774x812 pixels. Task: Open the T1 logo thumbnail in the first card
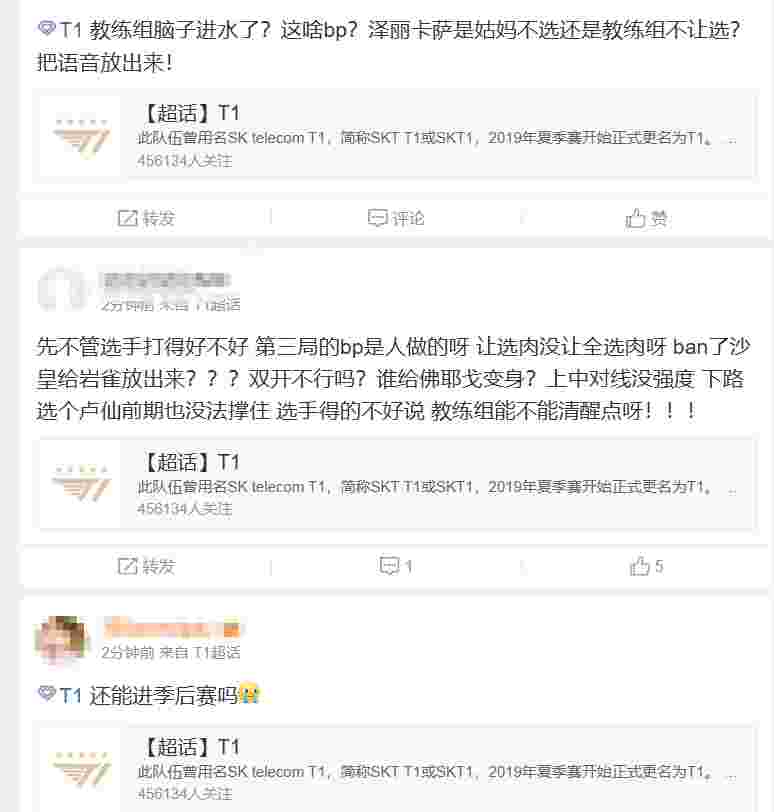point(81,137)
